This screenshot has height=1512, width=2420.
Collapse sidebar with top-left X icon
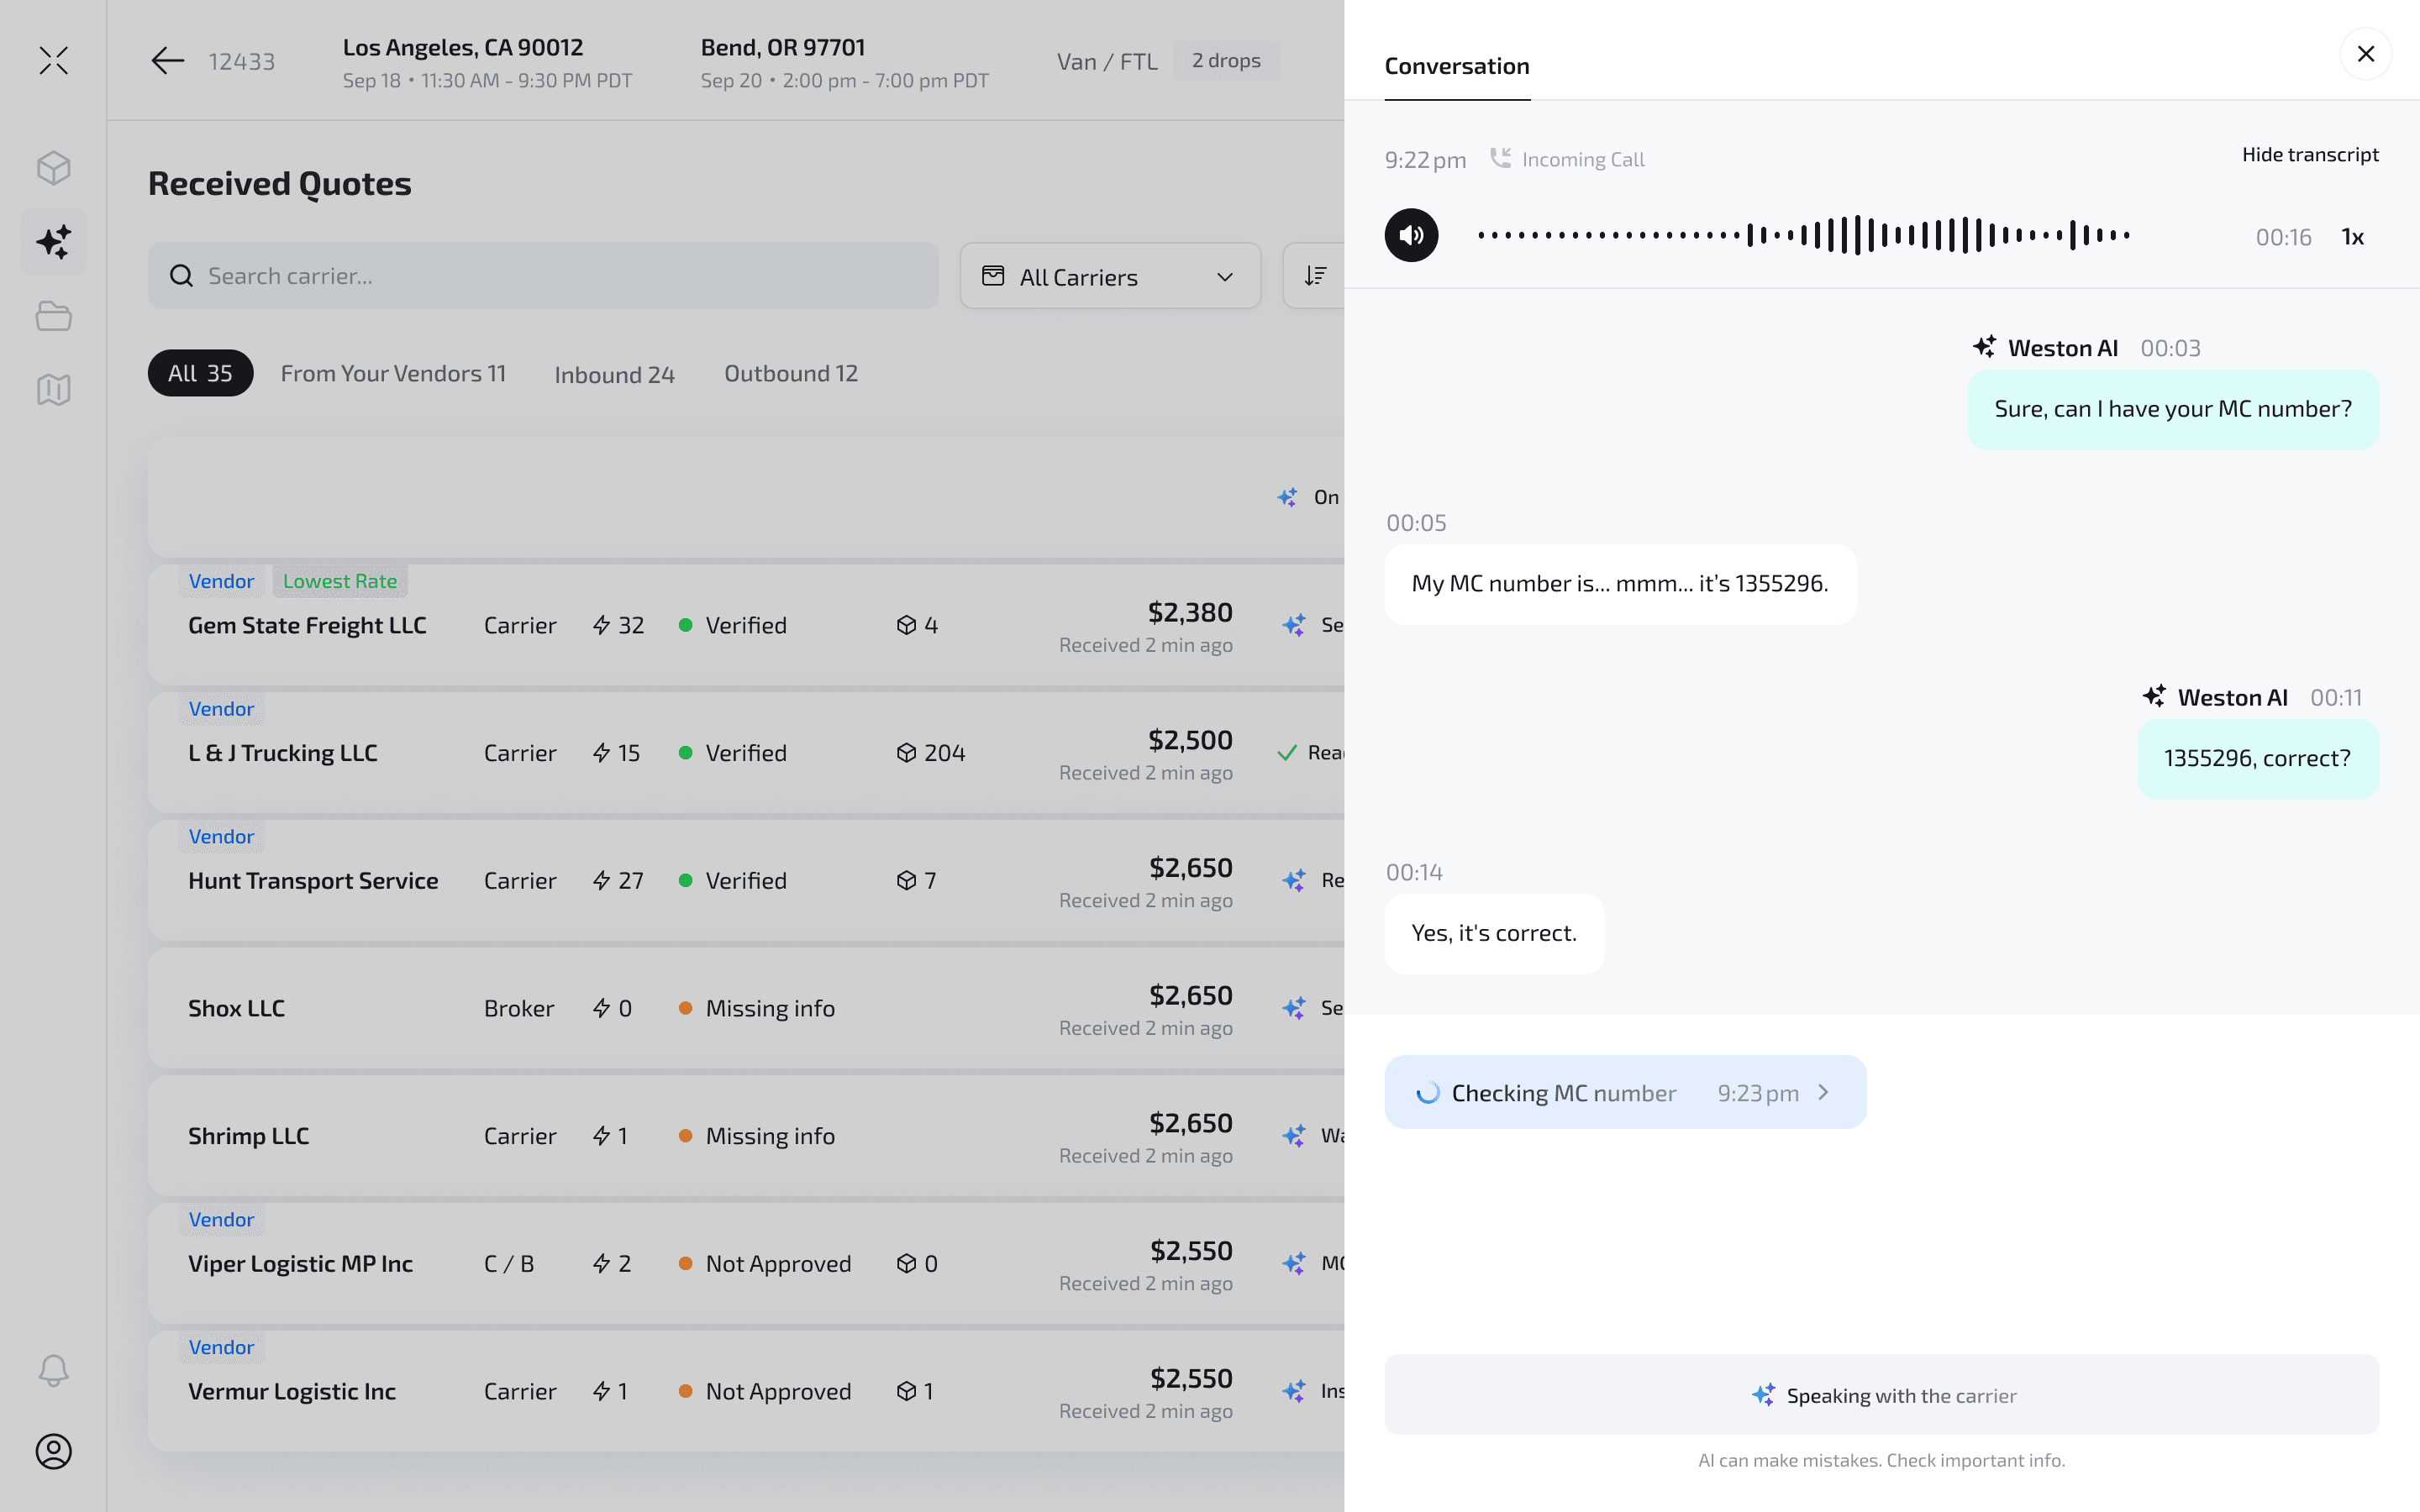tap(54, 61)
